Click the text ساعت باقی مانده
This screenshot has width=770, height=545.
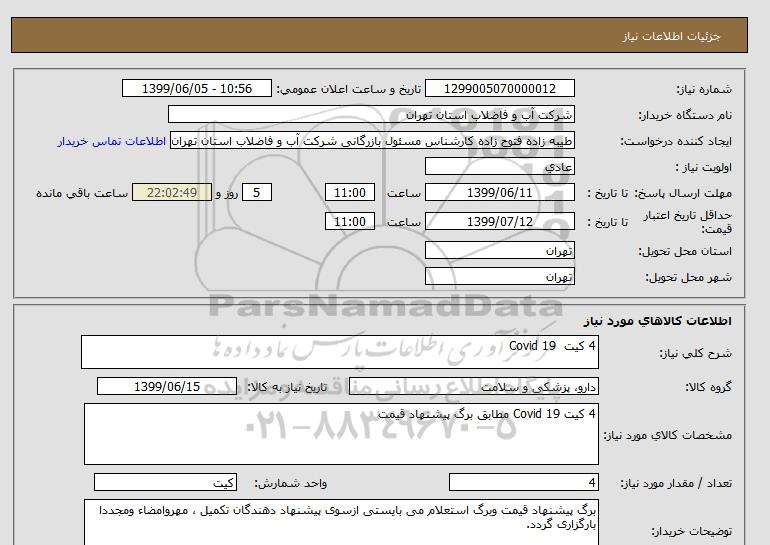point(82,193)
